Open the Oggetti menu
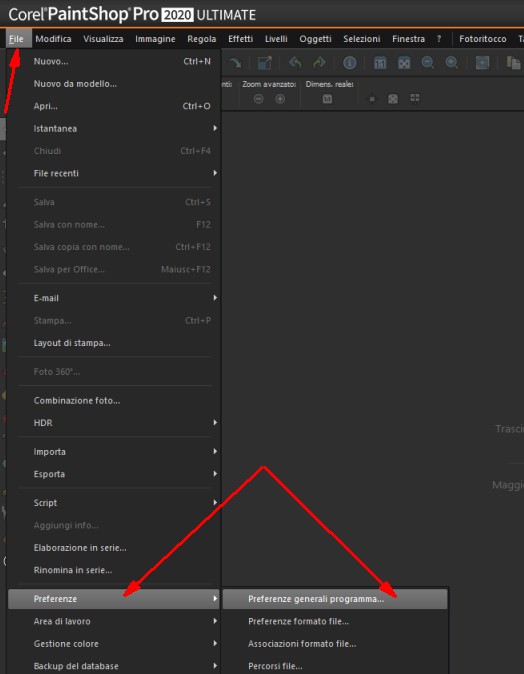524x674 pixels. pos(316,39)
